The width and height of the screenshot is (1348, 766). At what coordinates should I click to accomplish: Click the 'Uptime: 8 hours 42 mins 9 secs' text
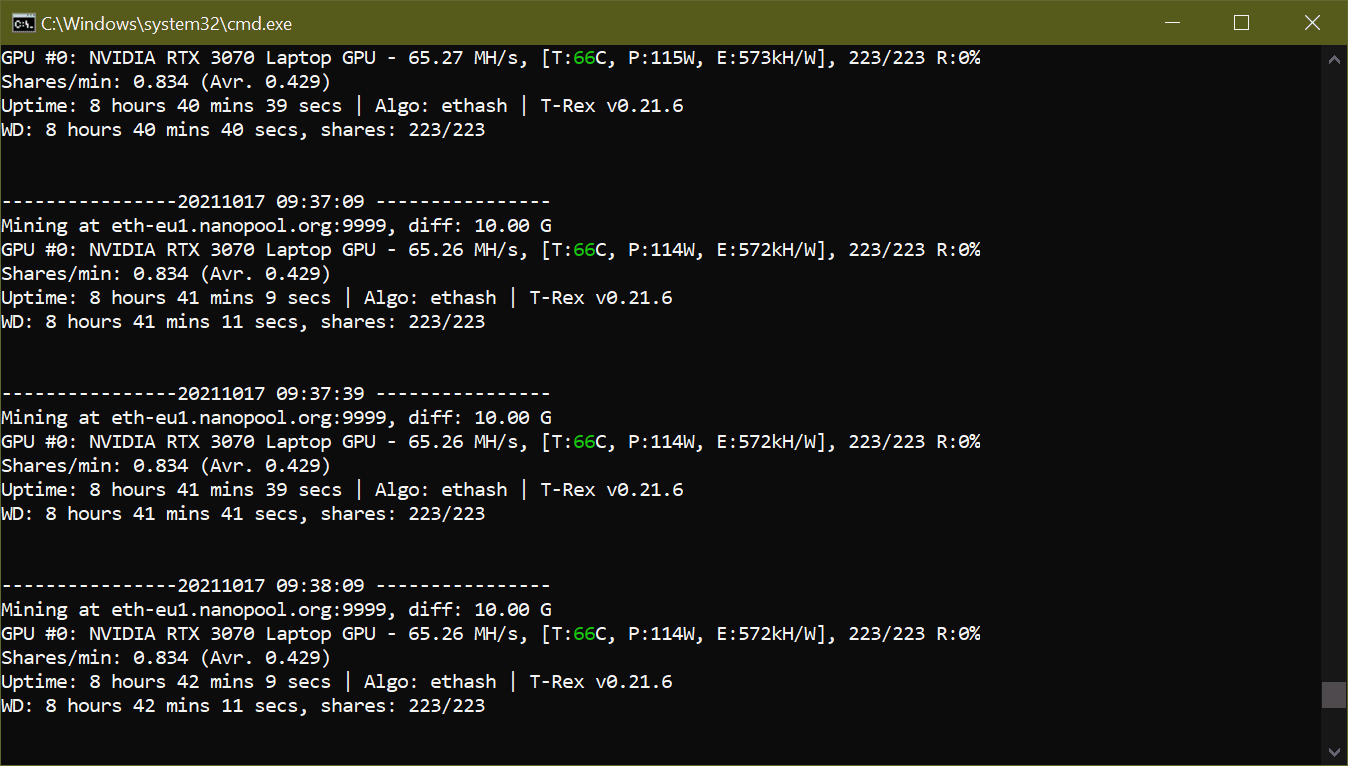pyautogui.click(x=166, y=682)
